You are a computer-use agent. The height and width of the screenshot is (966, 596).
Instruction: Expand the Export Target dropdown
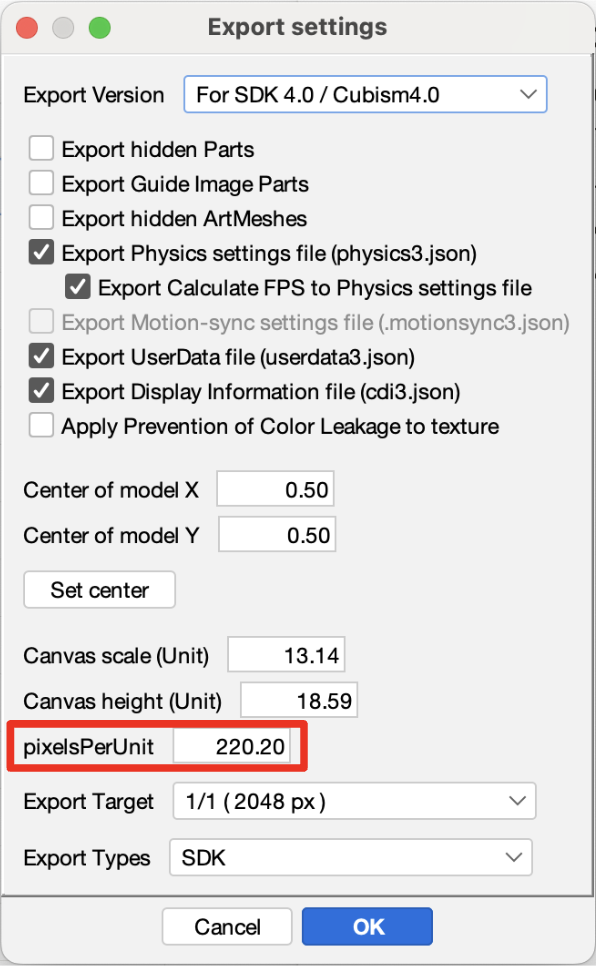pos(354,801)
